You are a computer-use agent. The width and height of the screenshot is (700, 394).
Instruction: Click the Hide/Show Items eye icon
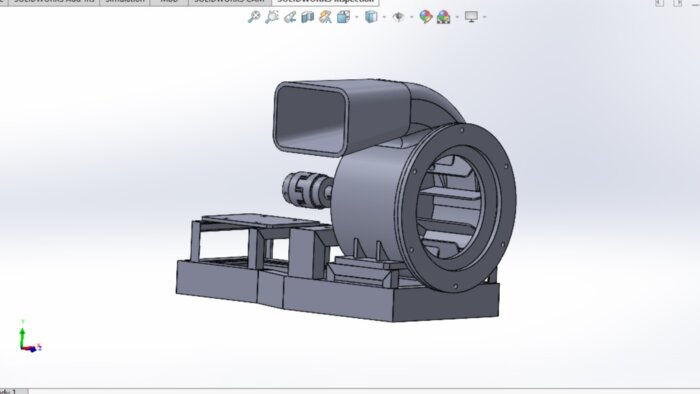click(x=398, y=17)
